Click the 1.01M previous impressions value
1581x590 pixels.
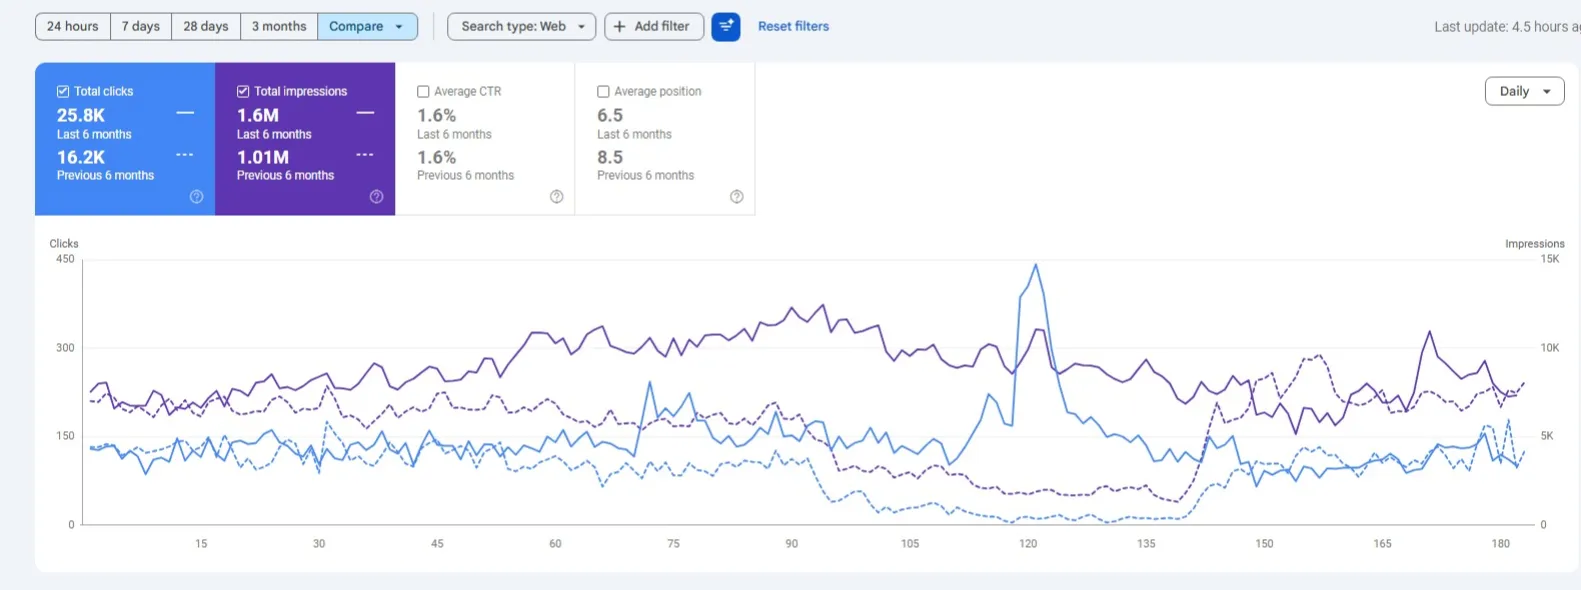(x=263, y=157)
